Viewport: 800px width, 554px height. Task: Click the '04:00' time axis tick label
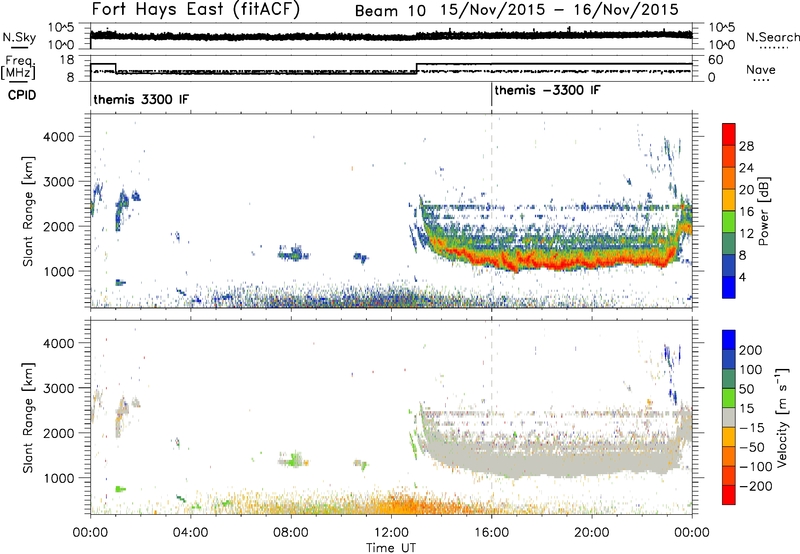click(190, 533)
